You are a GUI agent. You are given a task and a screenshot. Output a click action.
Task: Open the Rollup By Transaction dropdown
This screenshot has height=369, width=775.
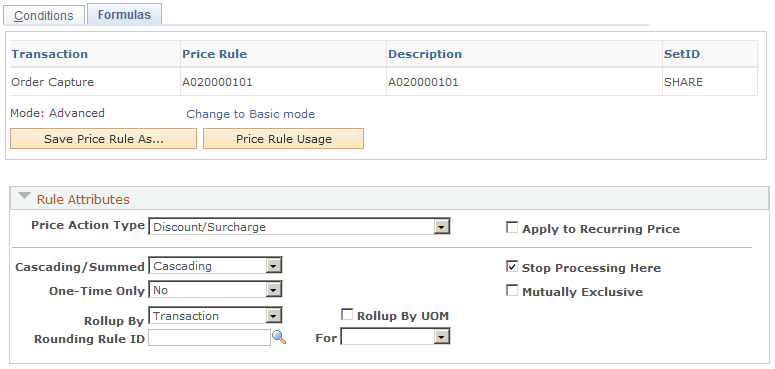point(215,316)
